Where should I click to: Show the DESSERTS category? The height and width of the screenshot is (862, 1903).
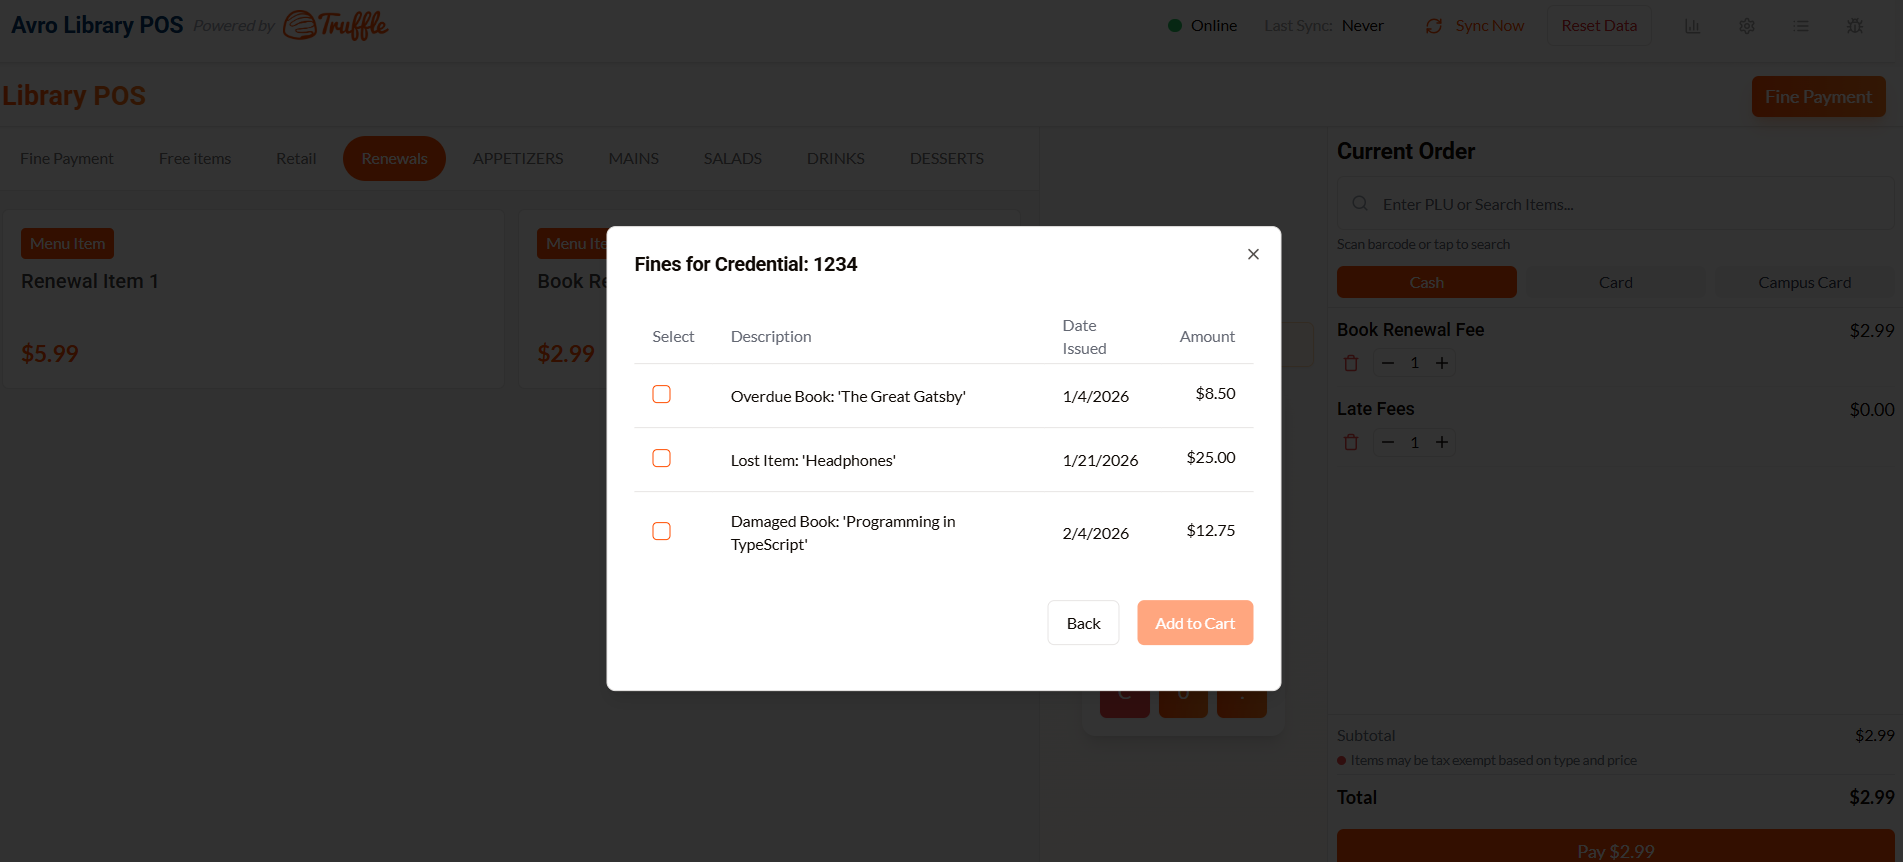[947, 158]
